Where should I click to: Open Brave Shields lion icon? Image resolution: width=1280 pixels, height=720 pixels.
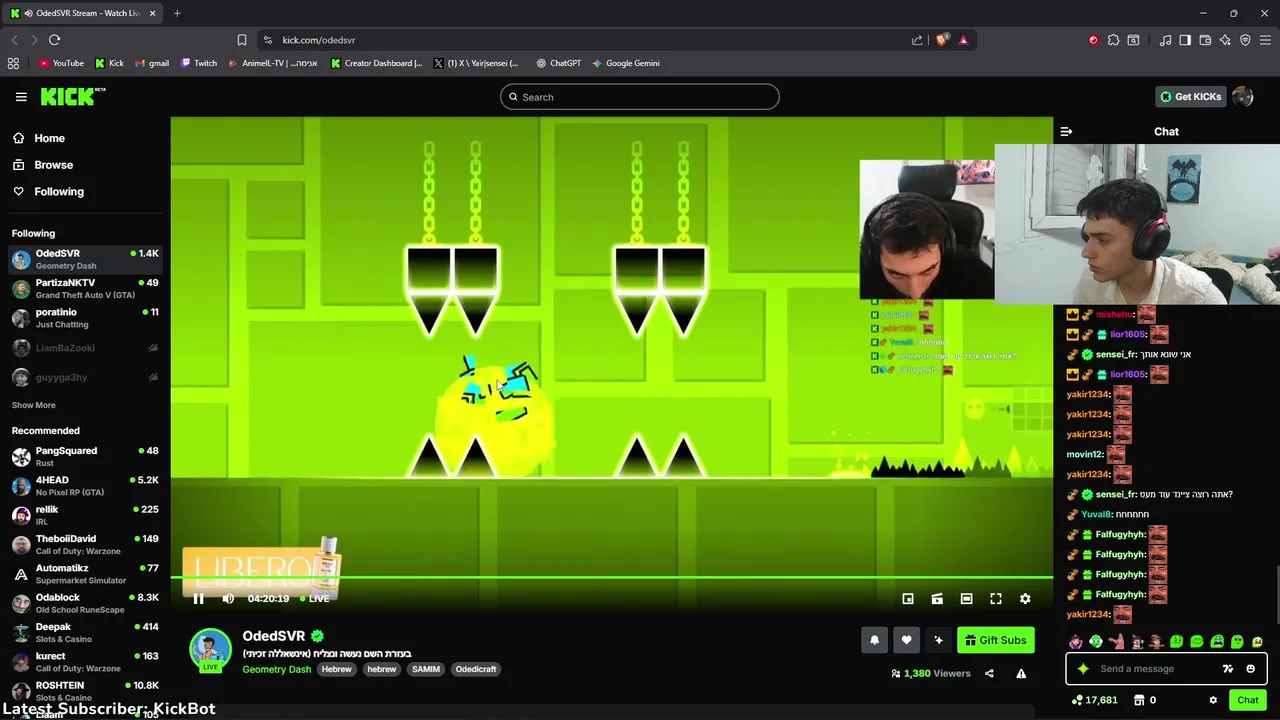coord(942,40)
